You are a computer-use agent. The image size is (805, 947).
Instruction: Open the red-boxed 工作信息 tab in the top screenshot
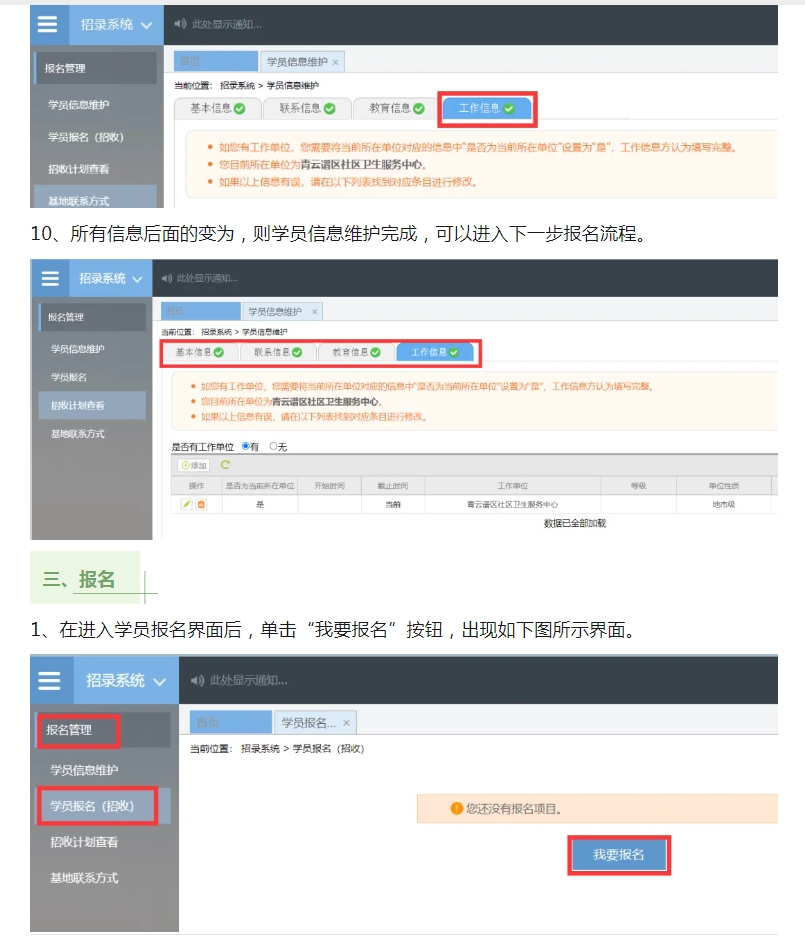pyautogui.click(x=486, y=108)
